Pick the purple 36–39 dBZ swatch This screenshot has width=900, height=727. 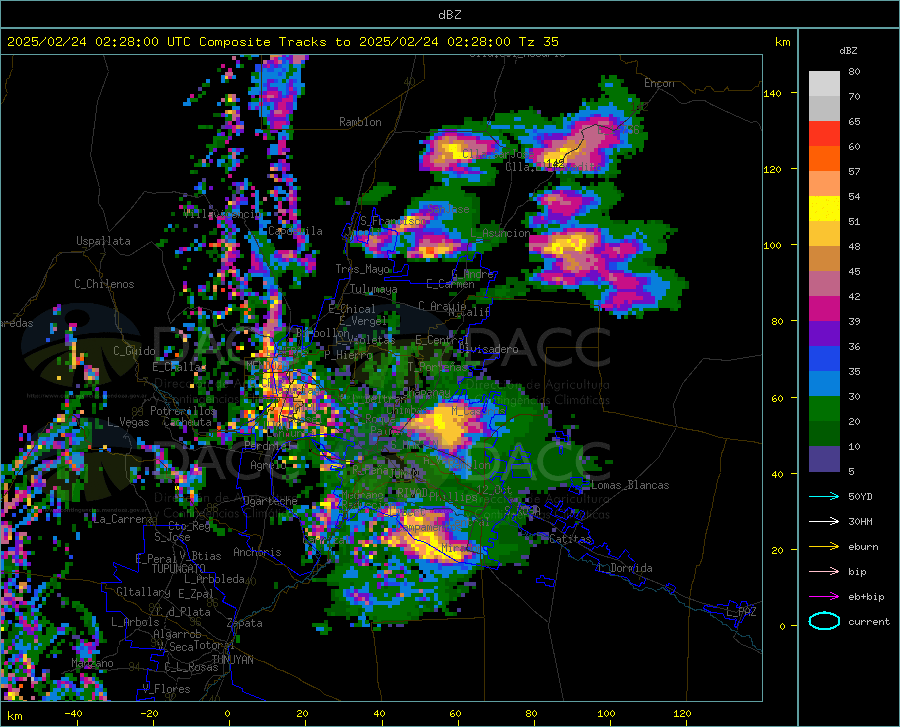(x=824, y=334)
